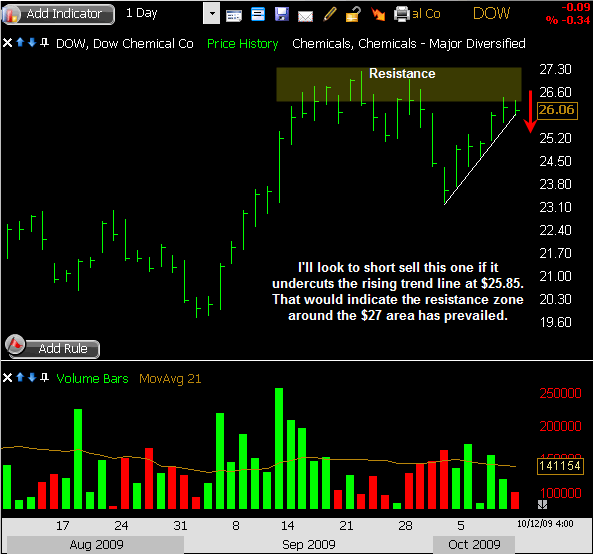593x554 pixels.
Task: Click the Oct 2009 timeline section
Action: click(474, 545)
